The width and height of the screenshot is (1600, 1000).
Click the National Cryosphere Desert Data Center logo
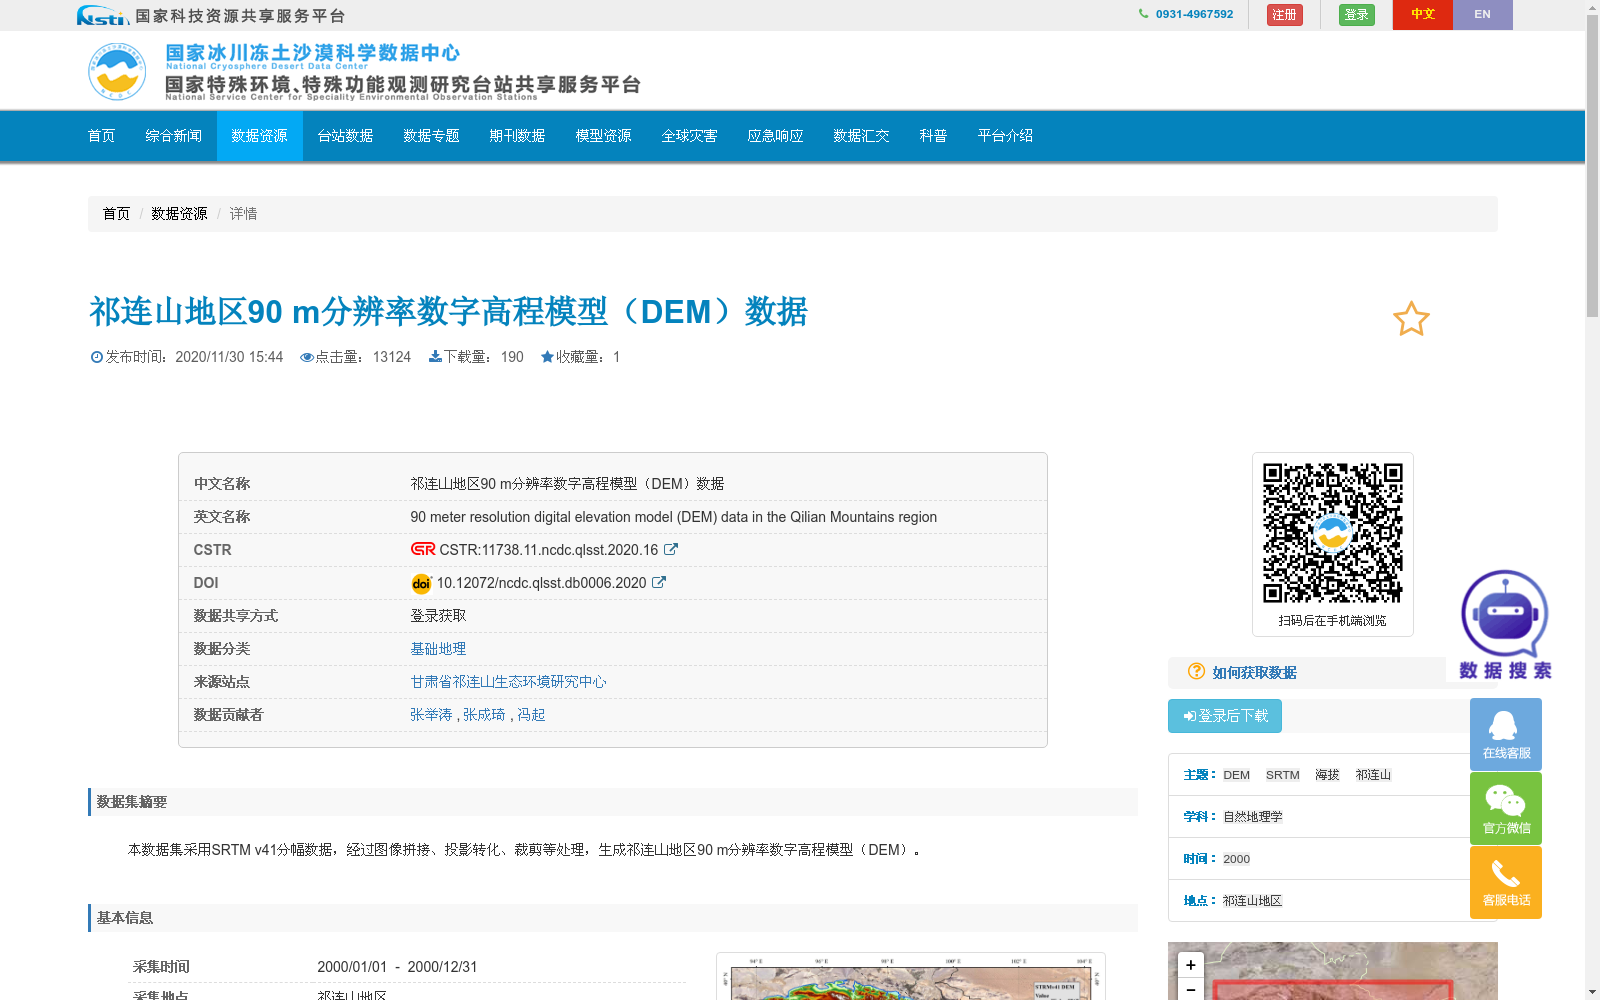(x=117, y=71)
